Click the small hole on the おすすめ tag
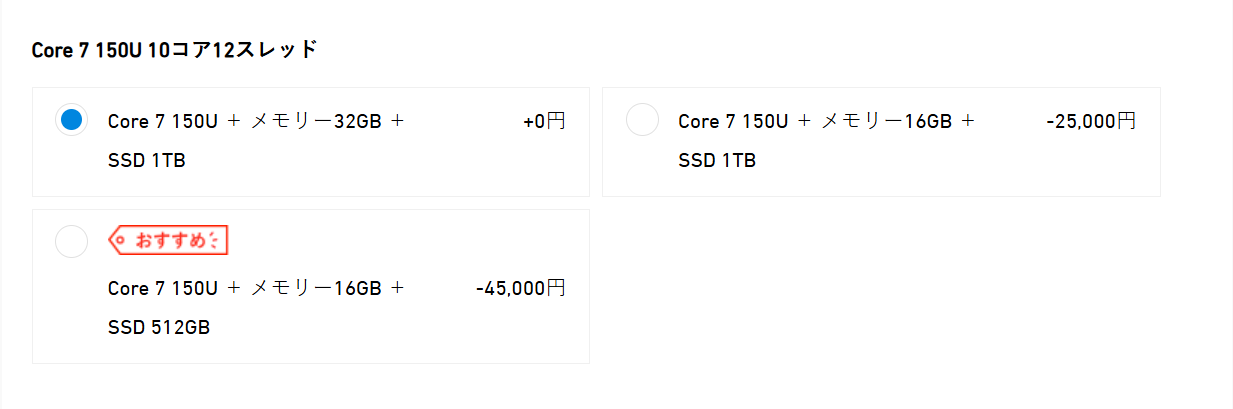Viewport: 1233px width, 409px height. click(119, 240)
